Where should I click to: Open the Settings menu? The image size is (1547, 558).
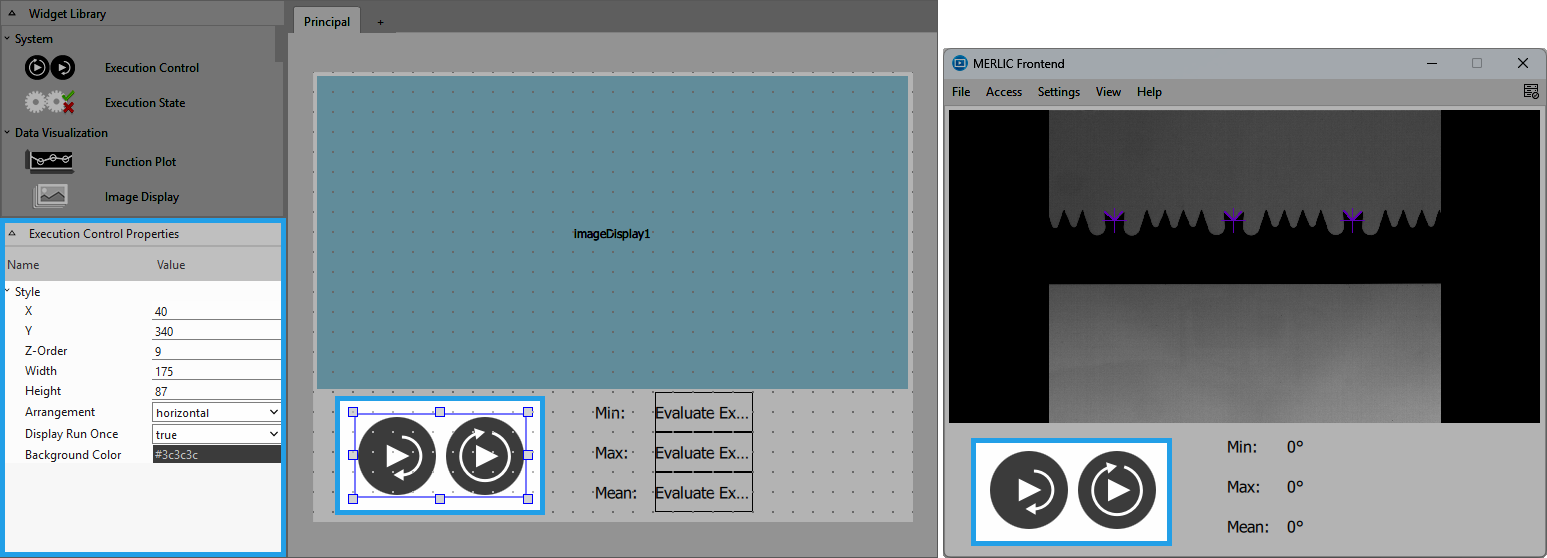tap(1058, 92)
